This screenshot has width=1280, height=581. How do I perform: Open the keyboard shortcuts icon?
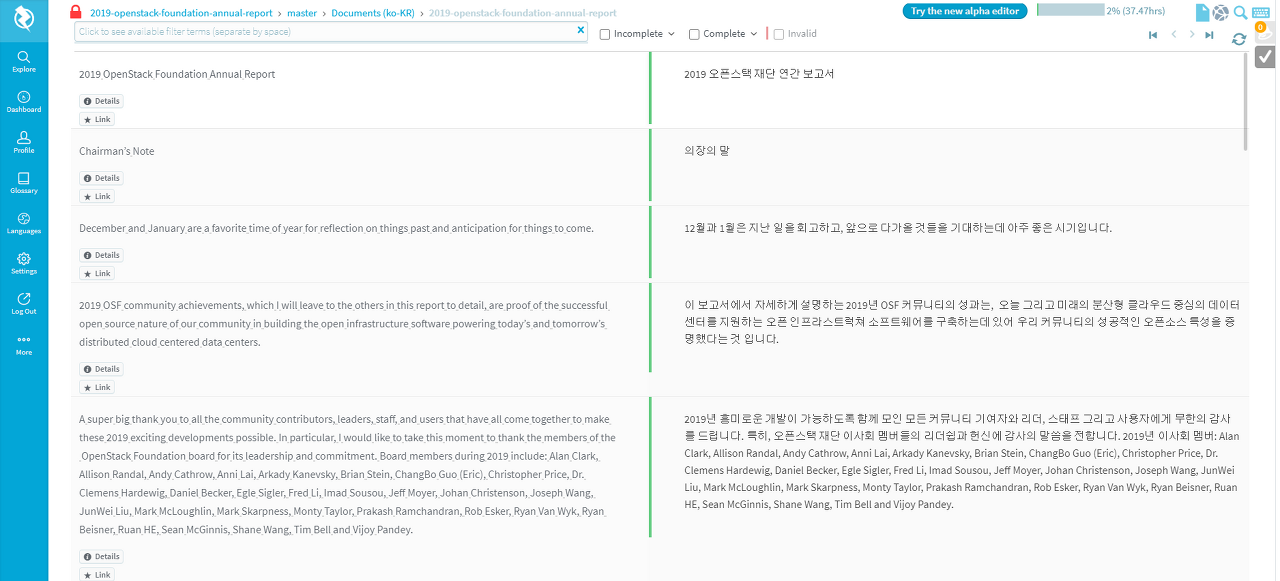(x=1260, y=12)
